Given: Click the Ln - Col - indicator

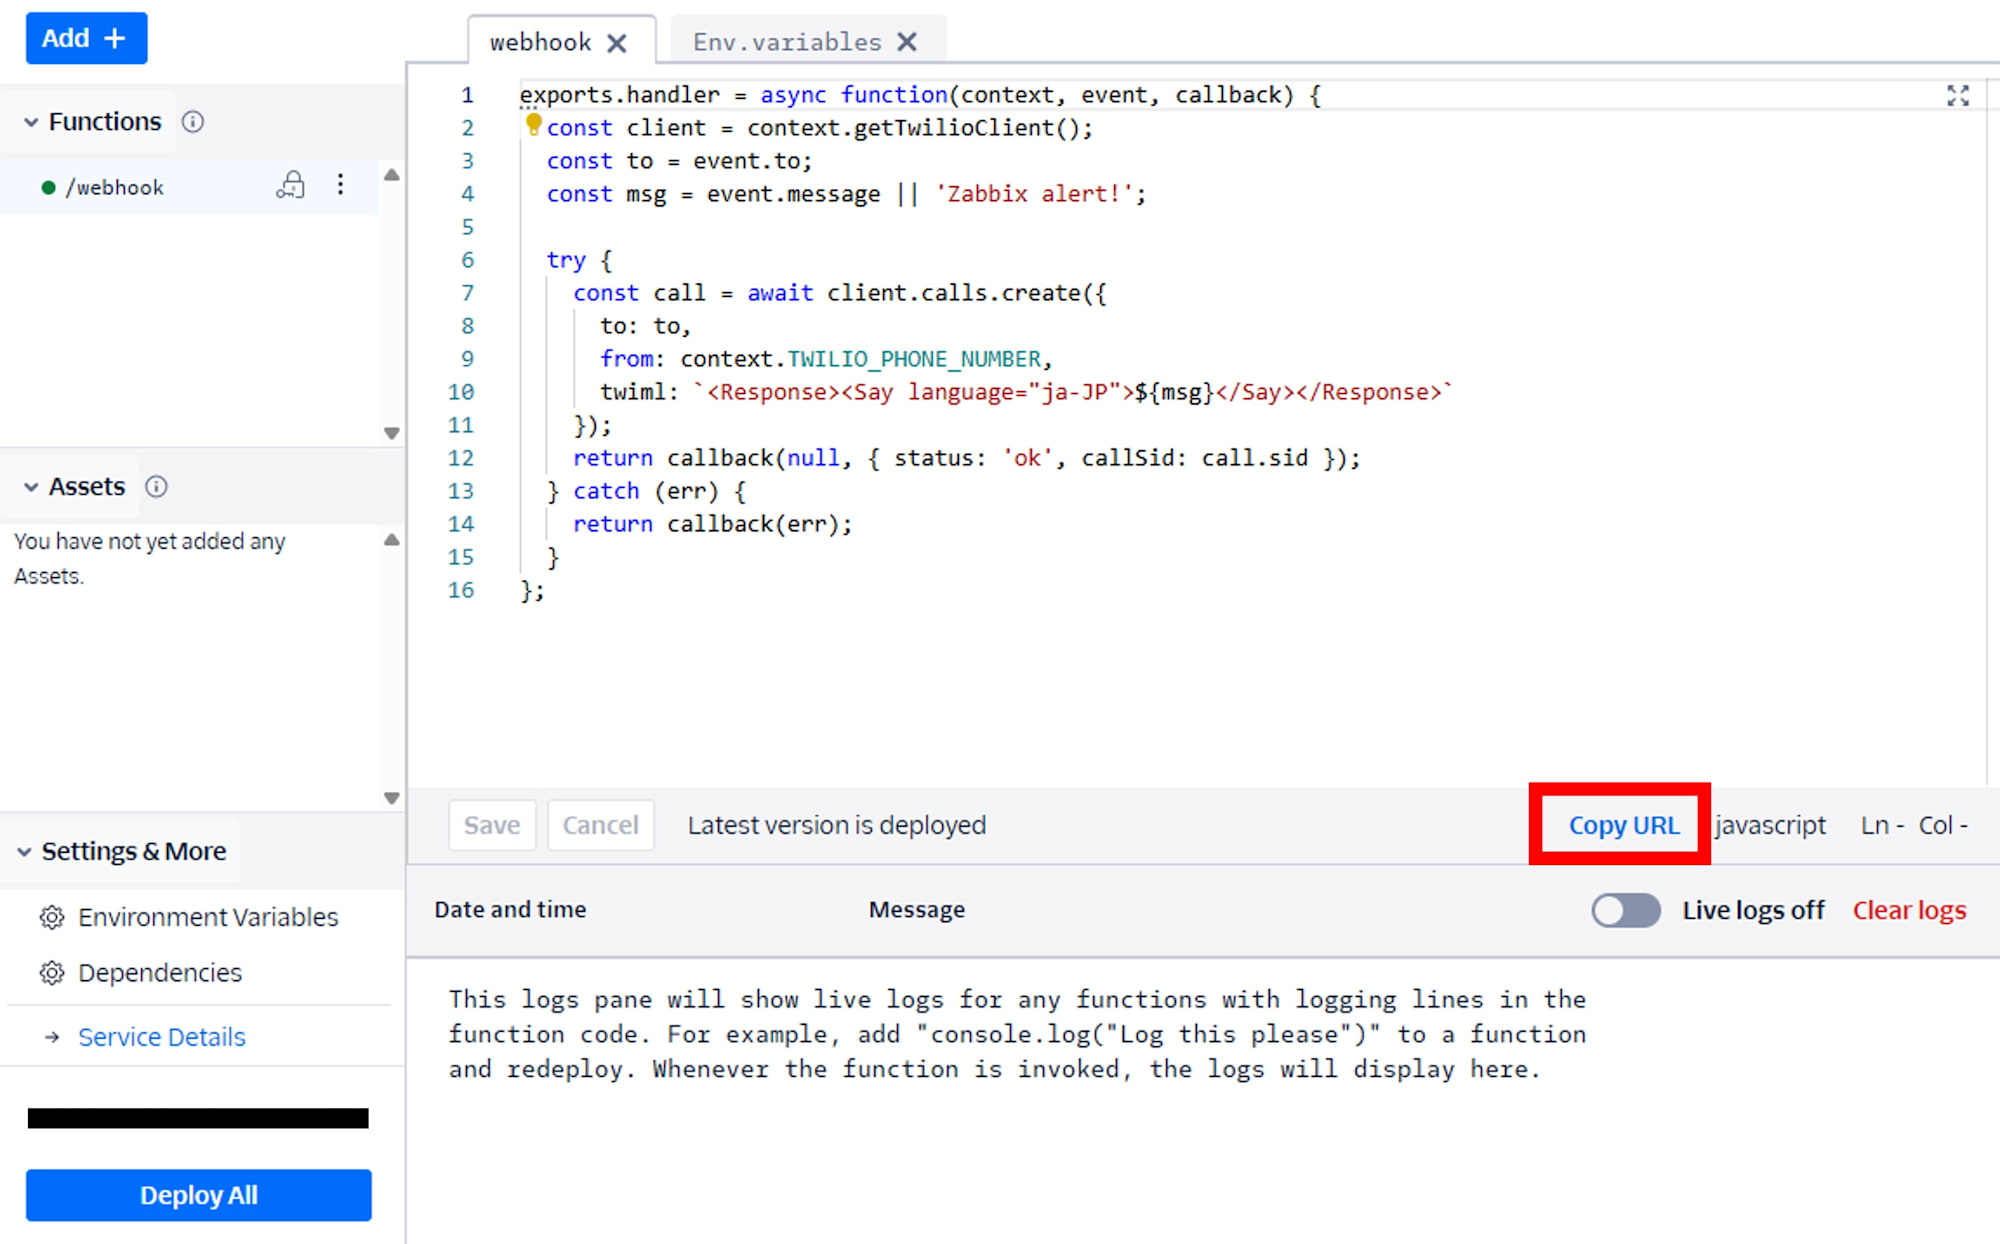Looking at the screenshot, I should tap(1914, 826).
